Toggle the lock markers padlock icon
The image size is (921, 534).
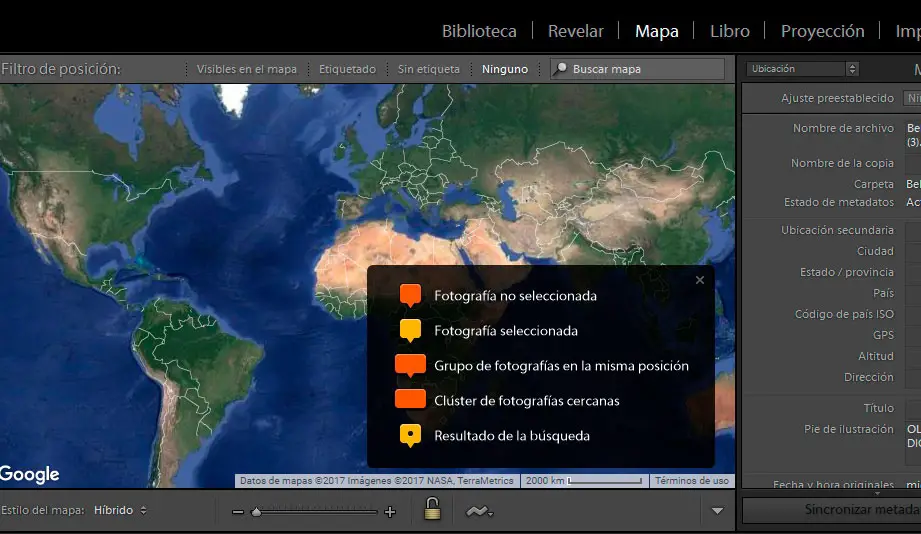pos(432,509)
